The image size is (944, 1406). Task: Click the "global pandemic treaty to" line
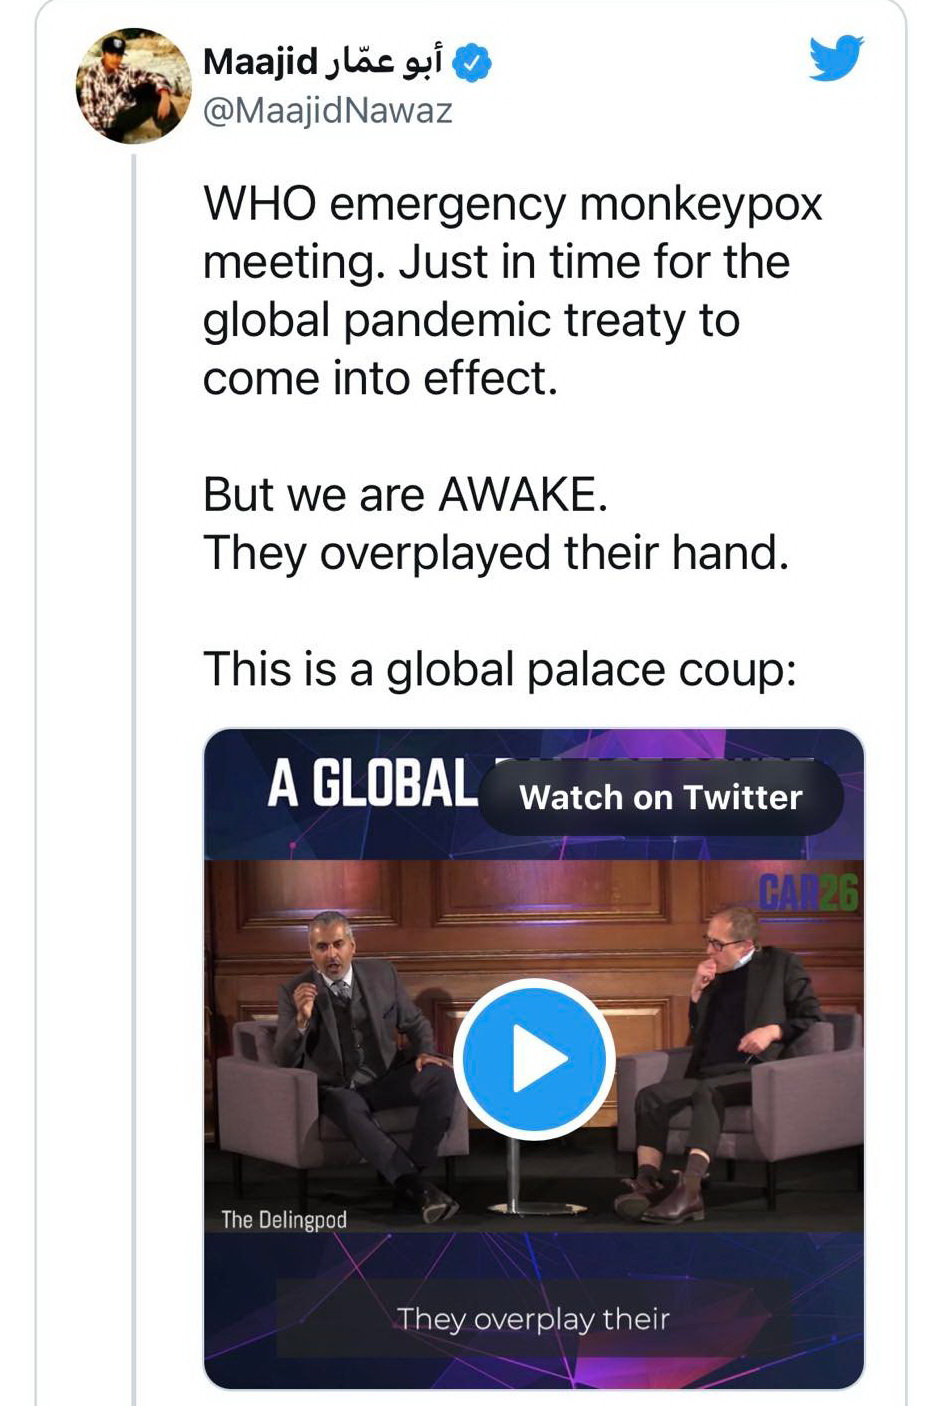(471, 320)
